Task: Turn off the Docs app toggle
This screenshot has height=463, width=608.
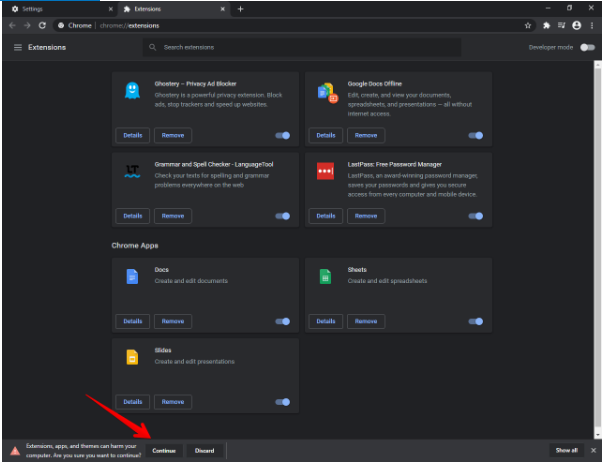Action: (283, 321)
